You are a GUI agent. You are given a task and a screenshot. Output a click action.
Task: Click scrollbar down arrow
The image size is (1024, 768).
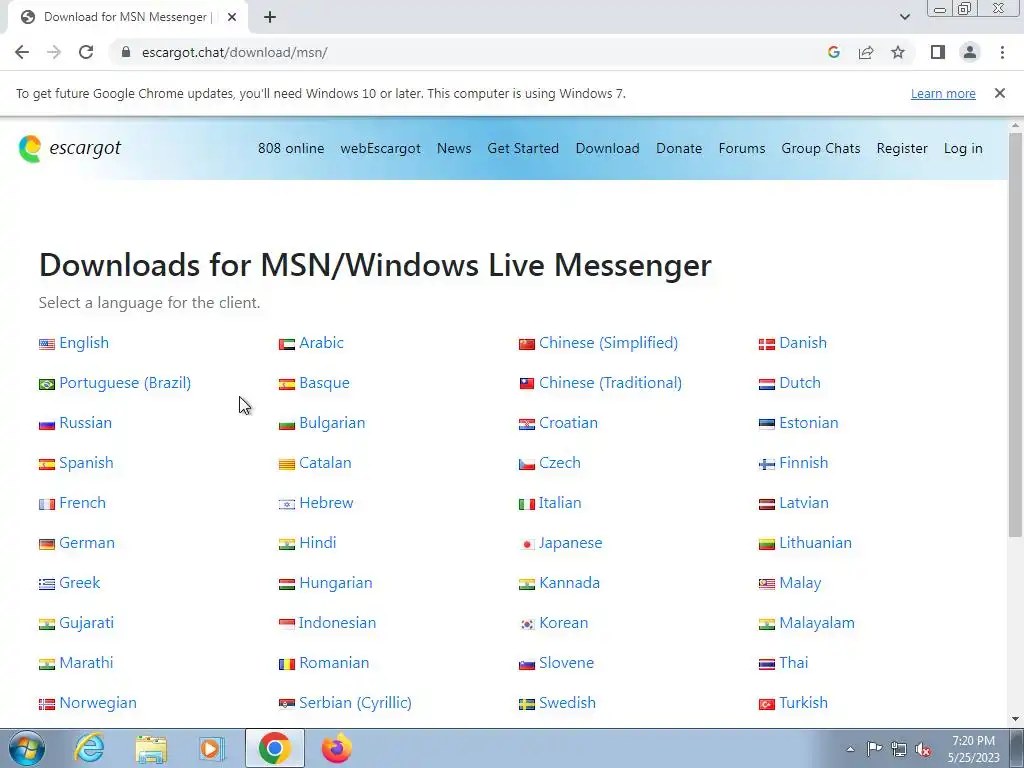[1016, 719]
